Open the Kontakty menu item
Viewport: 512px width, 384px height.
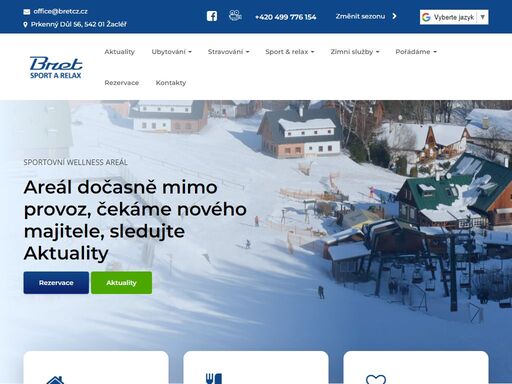click(x=171, y=83)
